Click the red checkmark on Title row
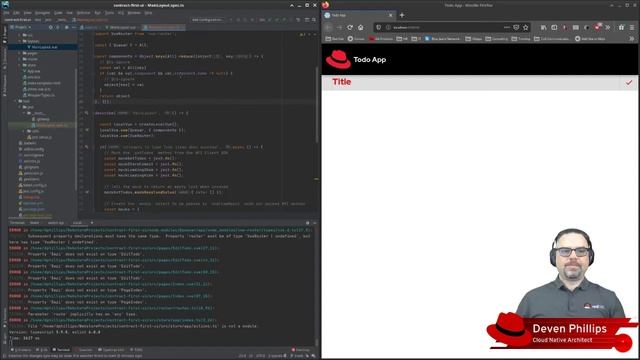This screenshot has height=360, width=640. 629,82
